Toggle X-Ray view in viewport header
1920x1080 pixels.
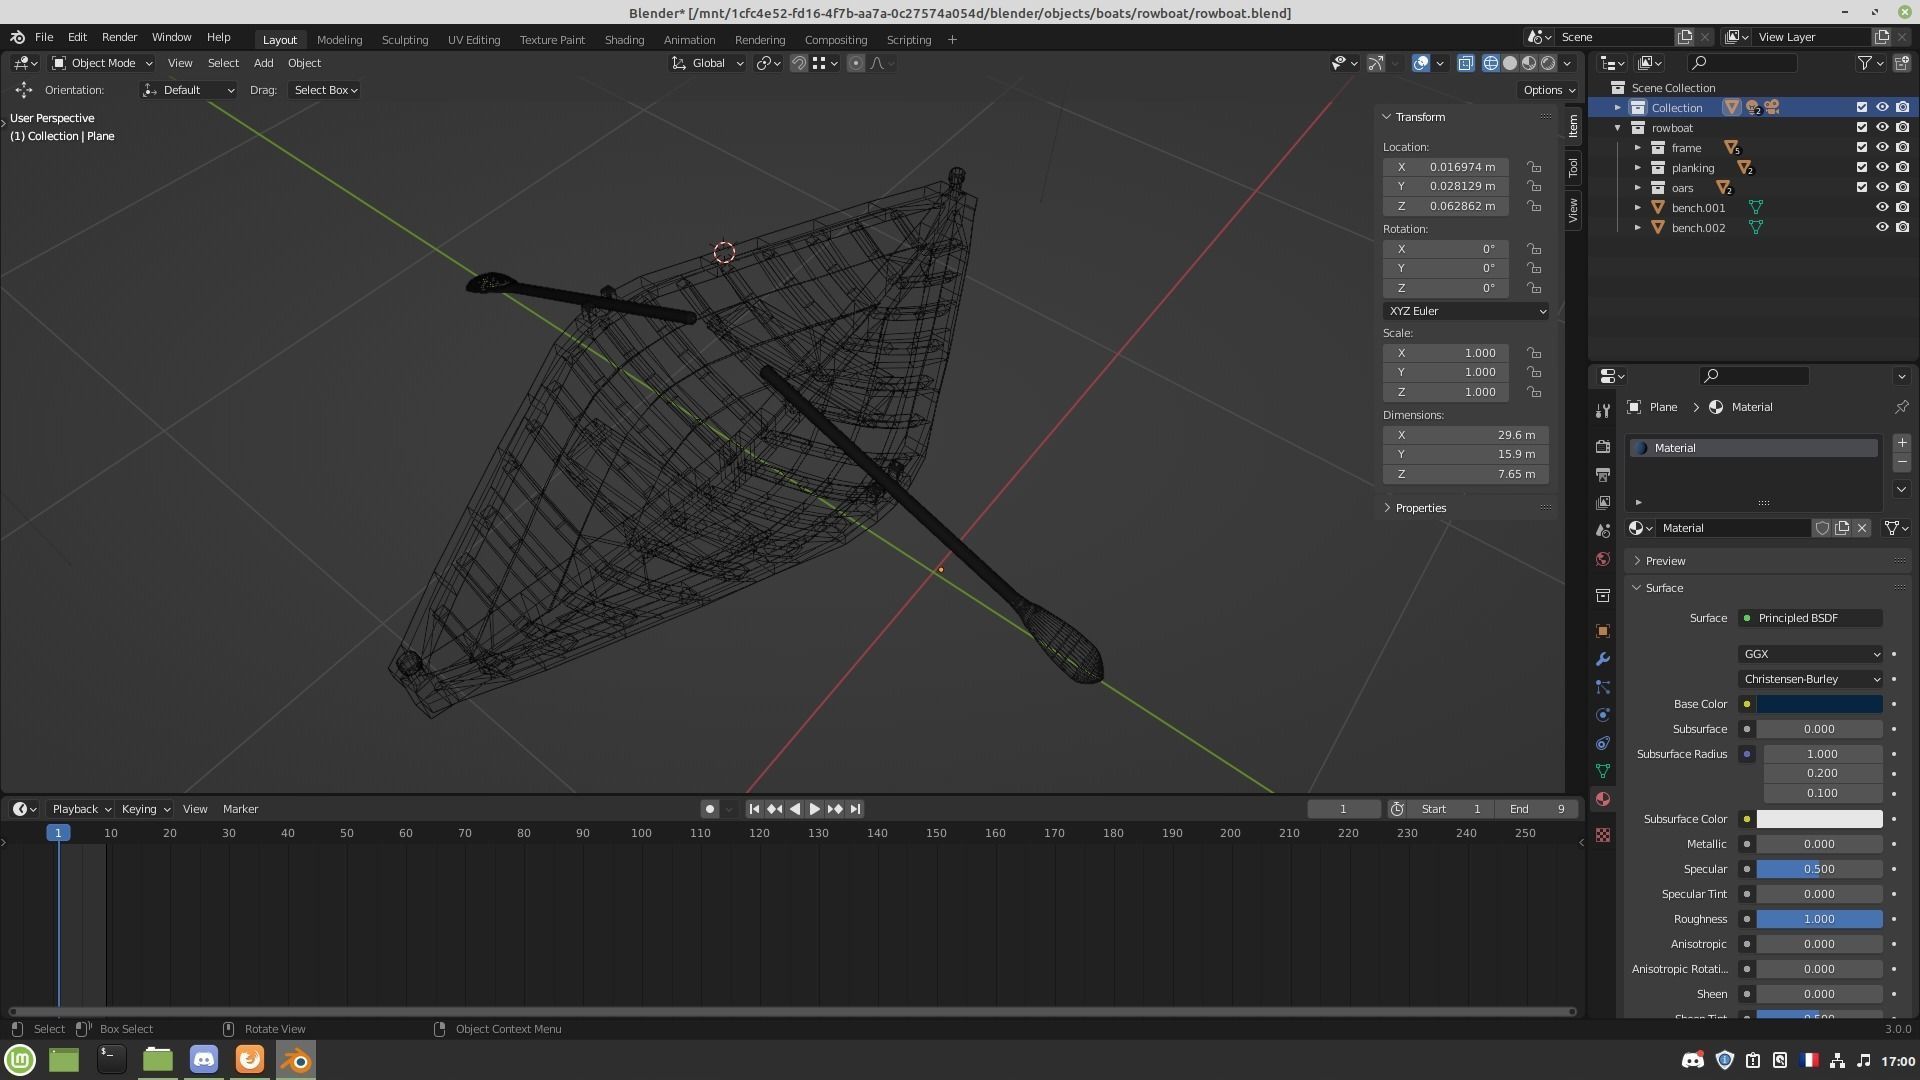pyautogui.click(x=1465, y=63)
